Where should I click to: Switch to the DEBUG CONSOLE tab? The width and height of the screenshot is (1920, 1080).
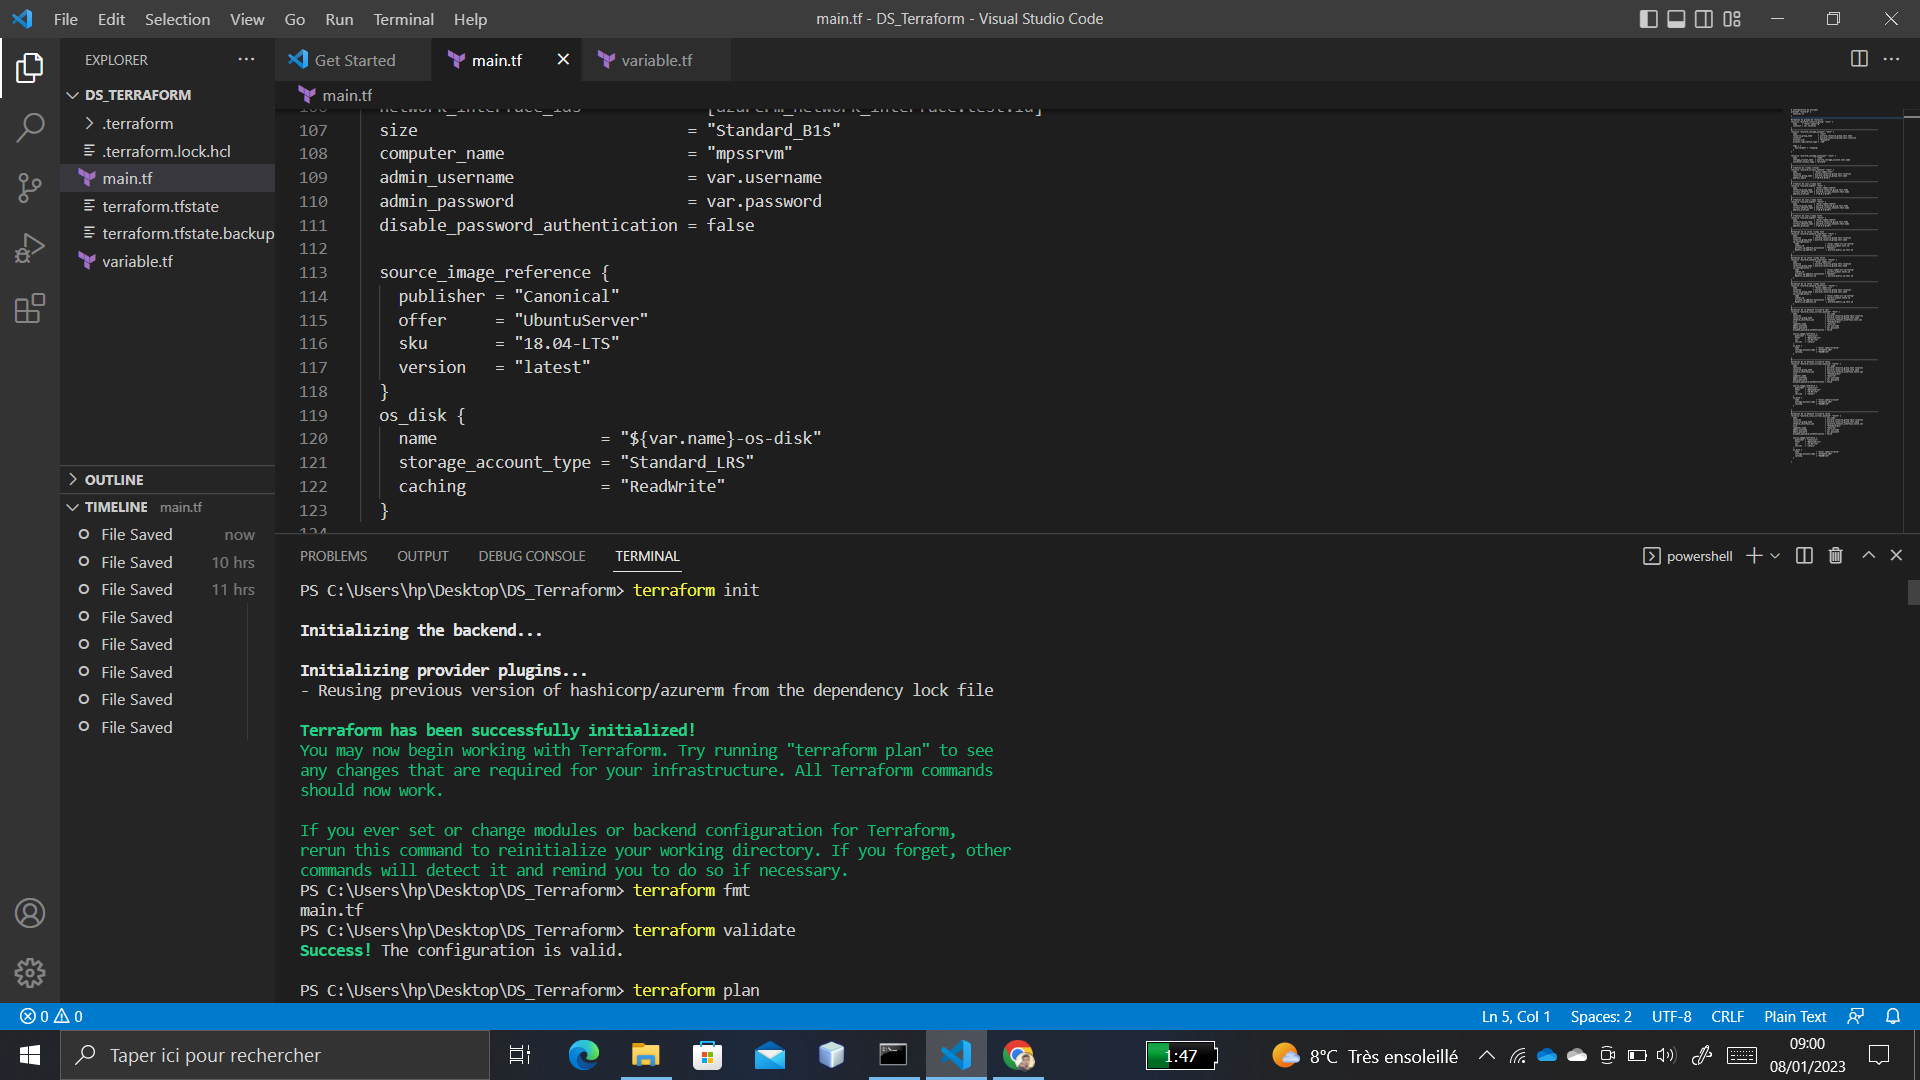click(x=531, y=555)
